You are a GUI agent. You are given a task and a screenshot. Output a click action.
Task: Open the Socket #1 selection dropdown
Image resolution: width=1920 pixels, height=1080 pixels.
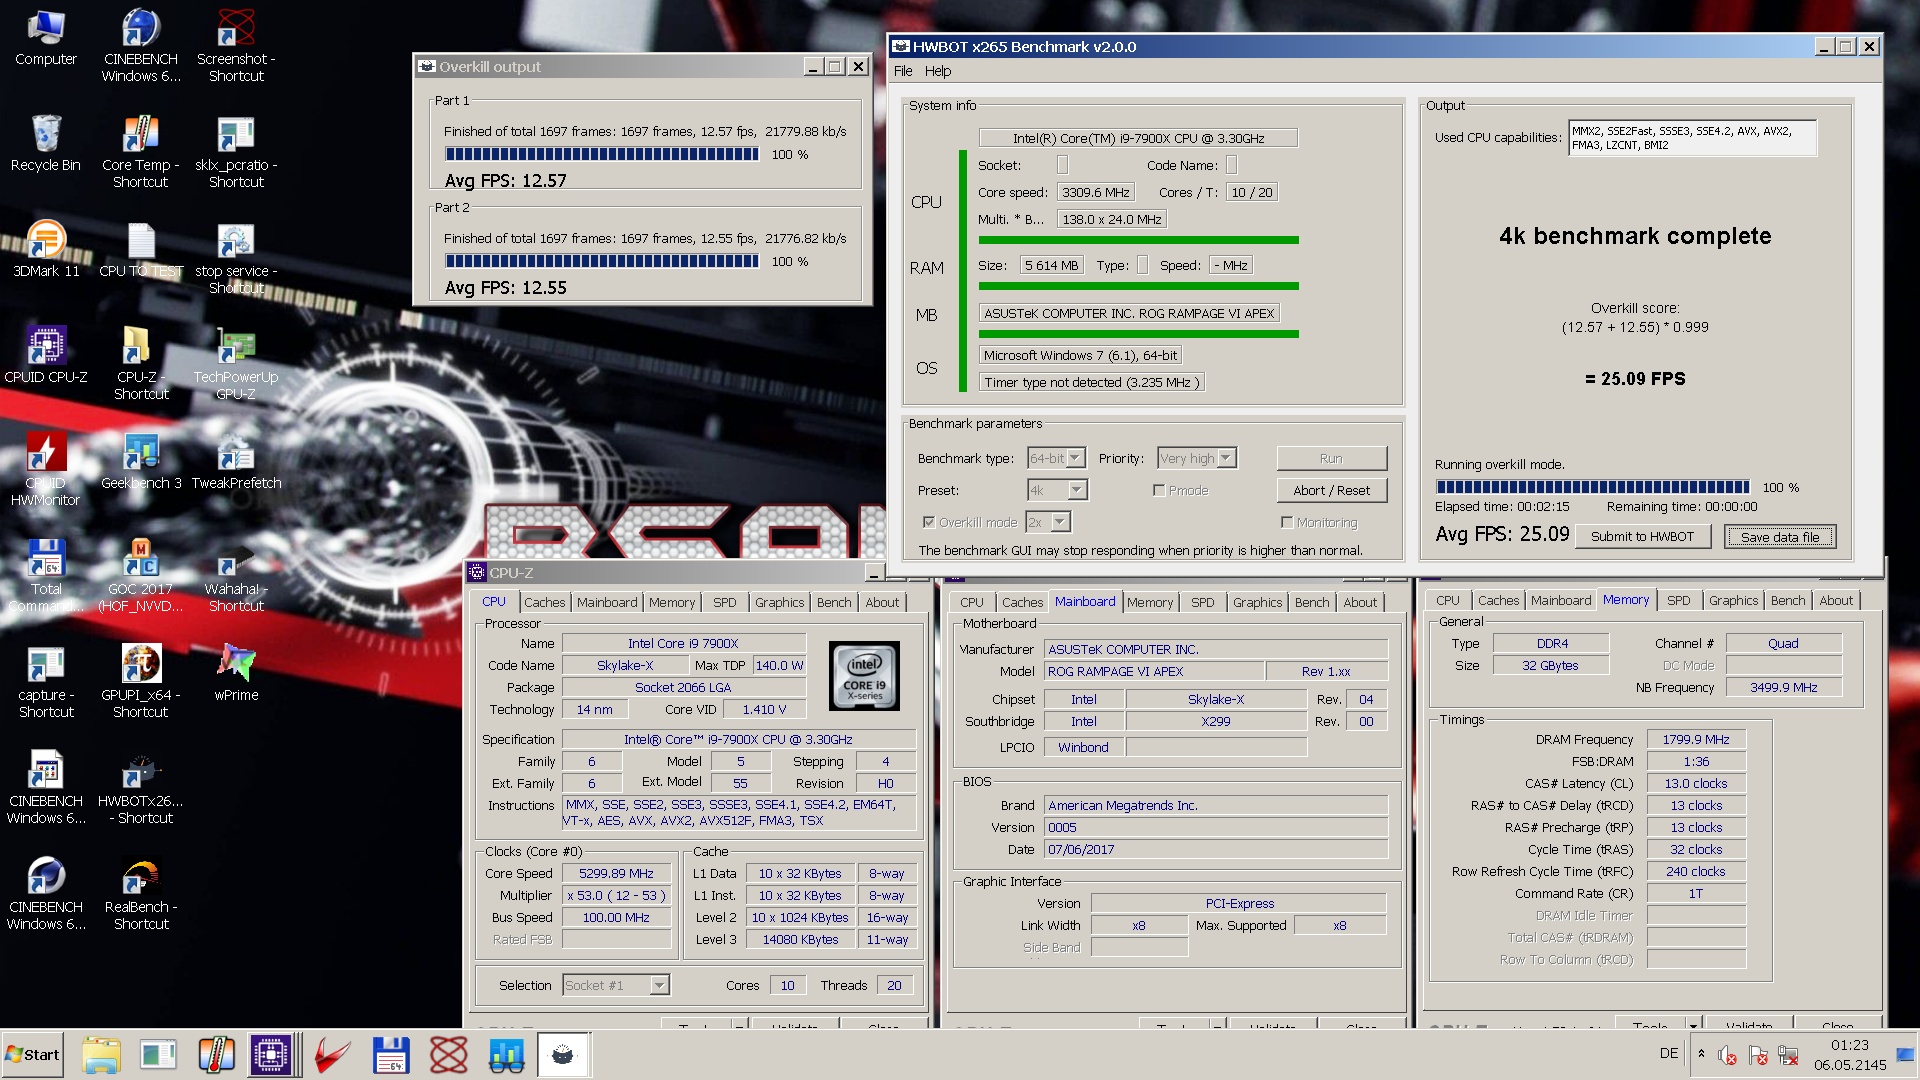pyautogui.click(x=616, y=985)
